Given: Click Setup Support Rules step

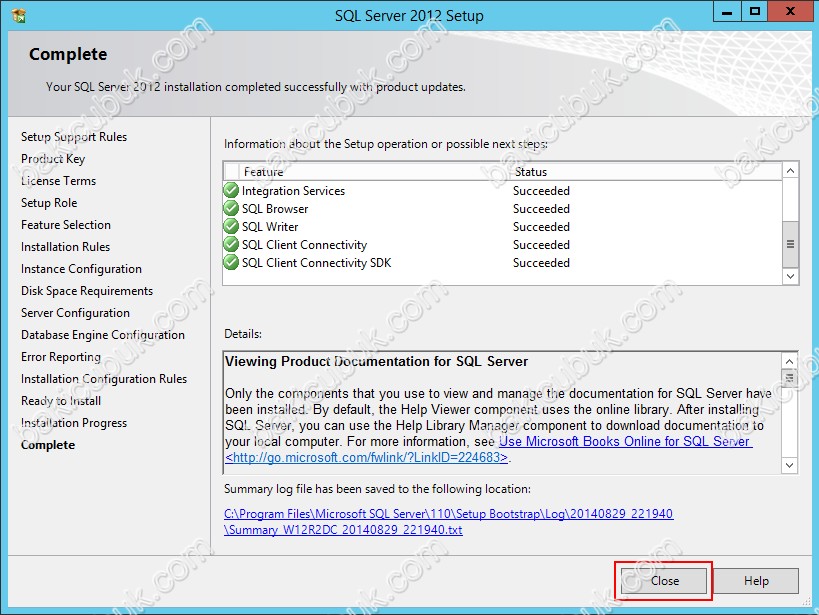Looking at the screenshot, I should pyautogui.click(x=74, y=137).
